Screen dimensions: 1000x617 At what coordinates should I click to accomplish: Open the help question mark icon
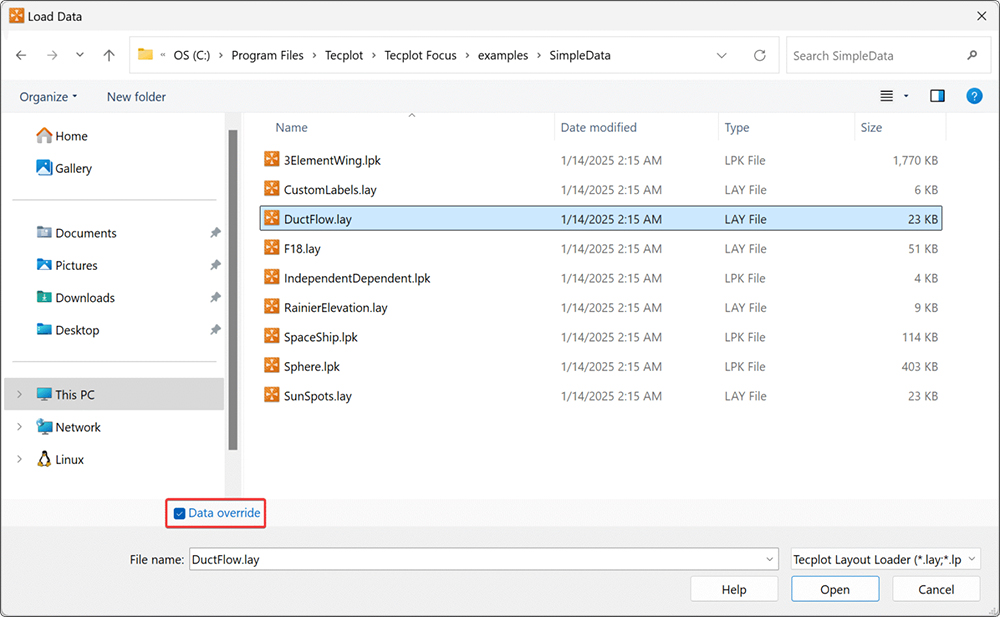click(974, 97)
